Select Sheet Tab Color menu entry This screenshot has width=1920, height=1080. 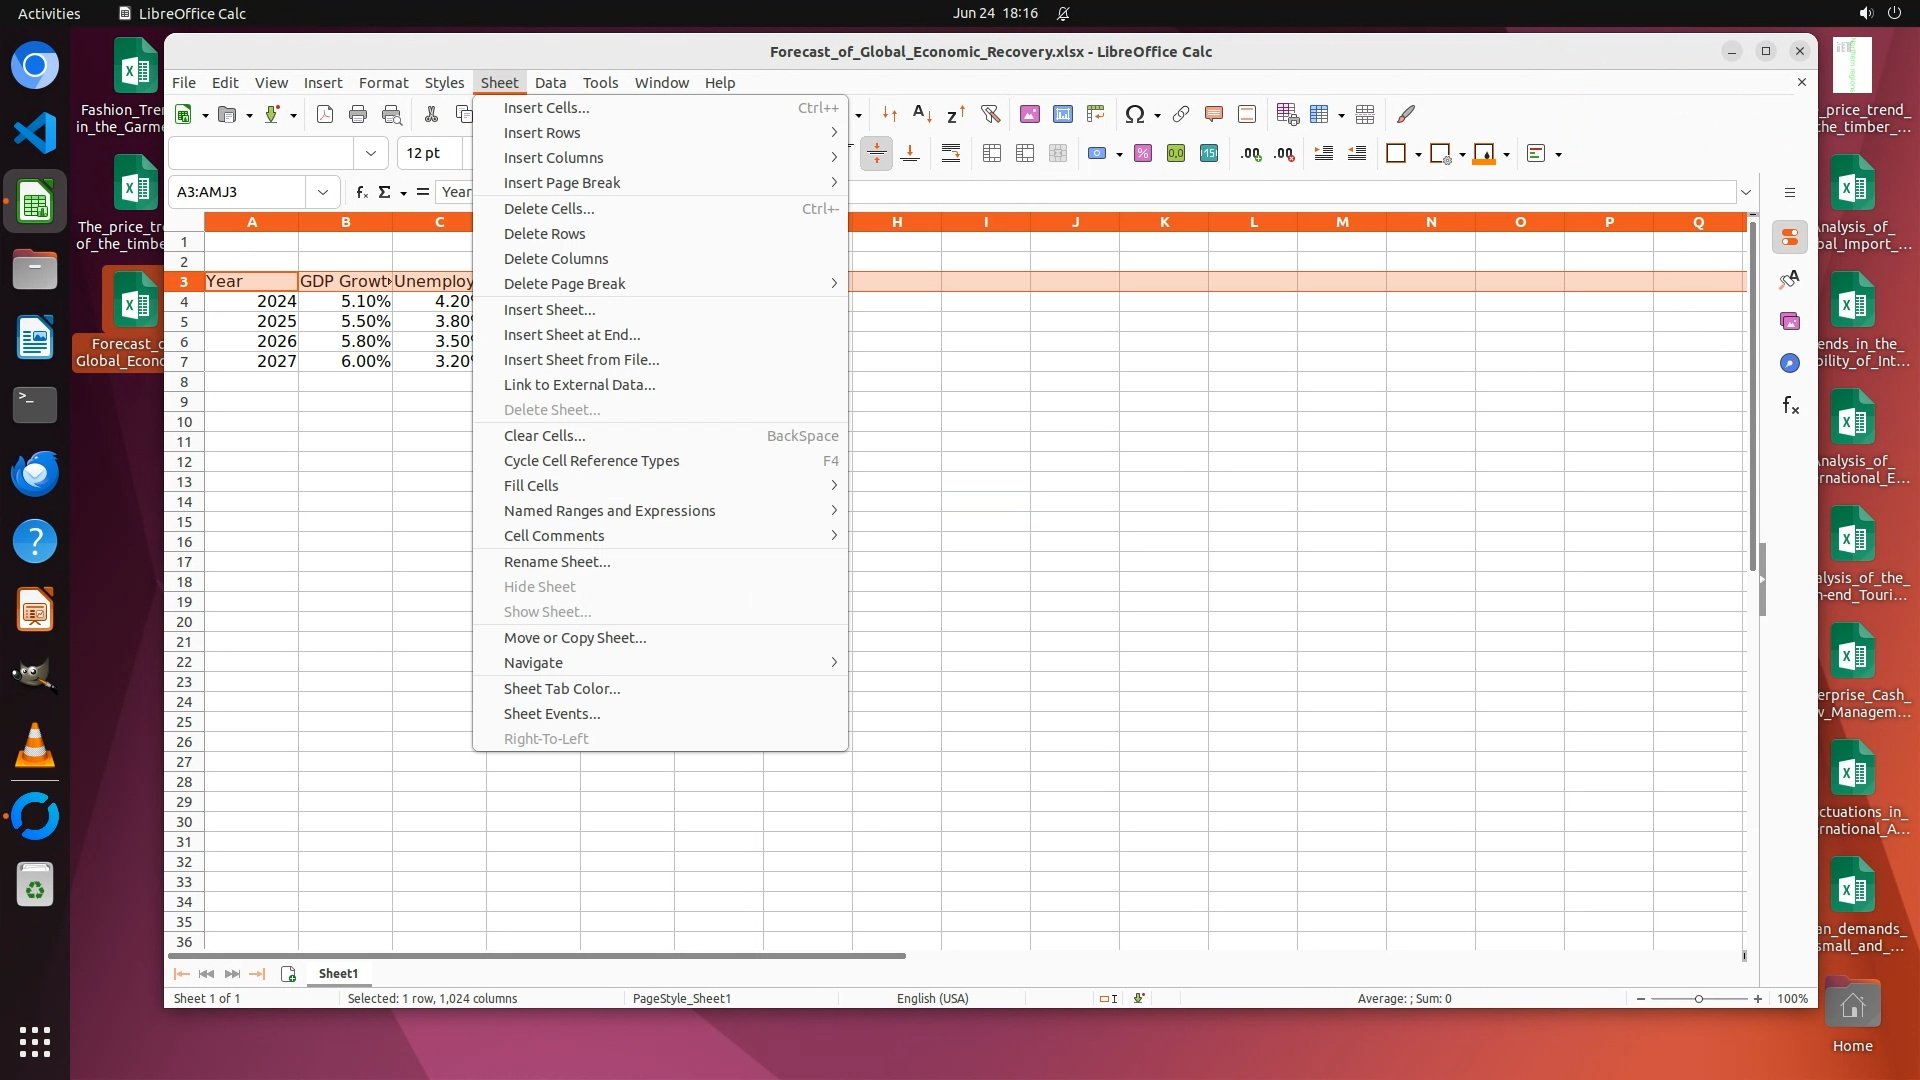coord(562,689)
